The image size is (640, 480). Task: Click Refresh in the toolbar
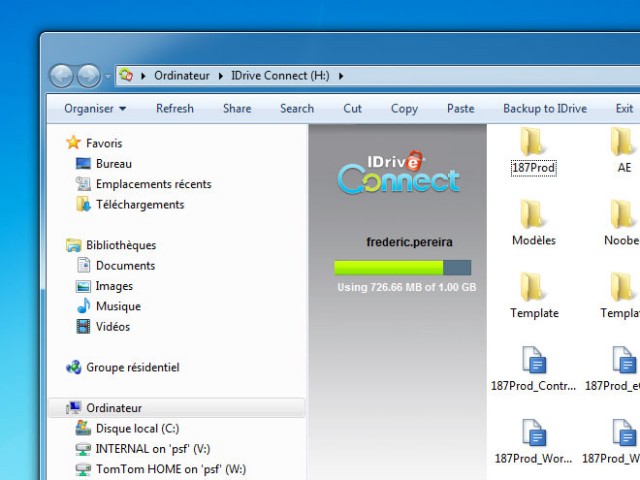[x=175, y=109]
